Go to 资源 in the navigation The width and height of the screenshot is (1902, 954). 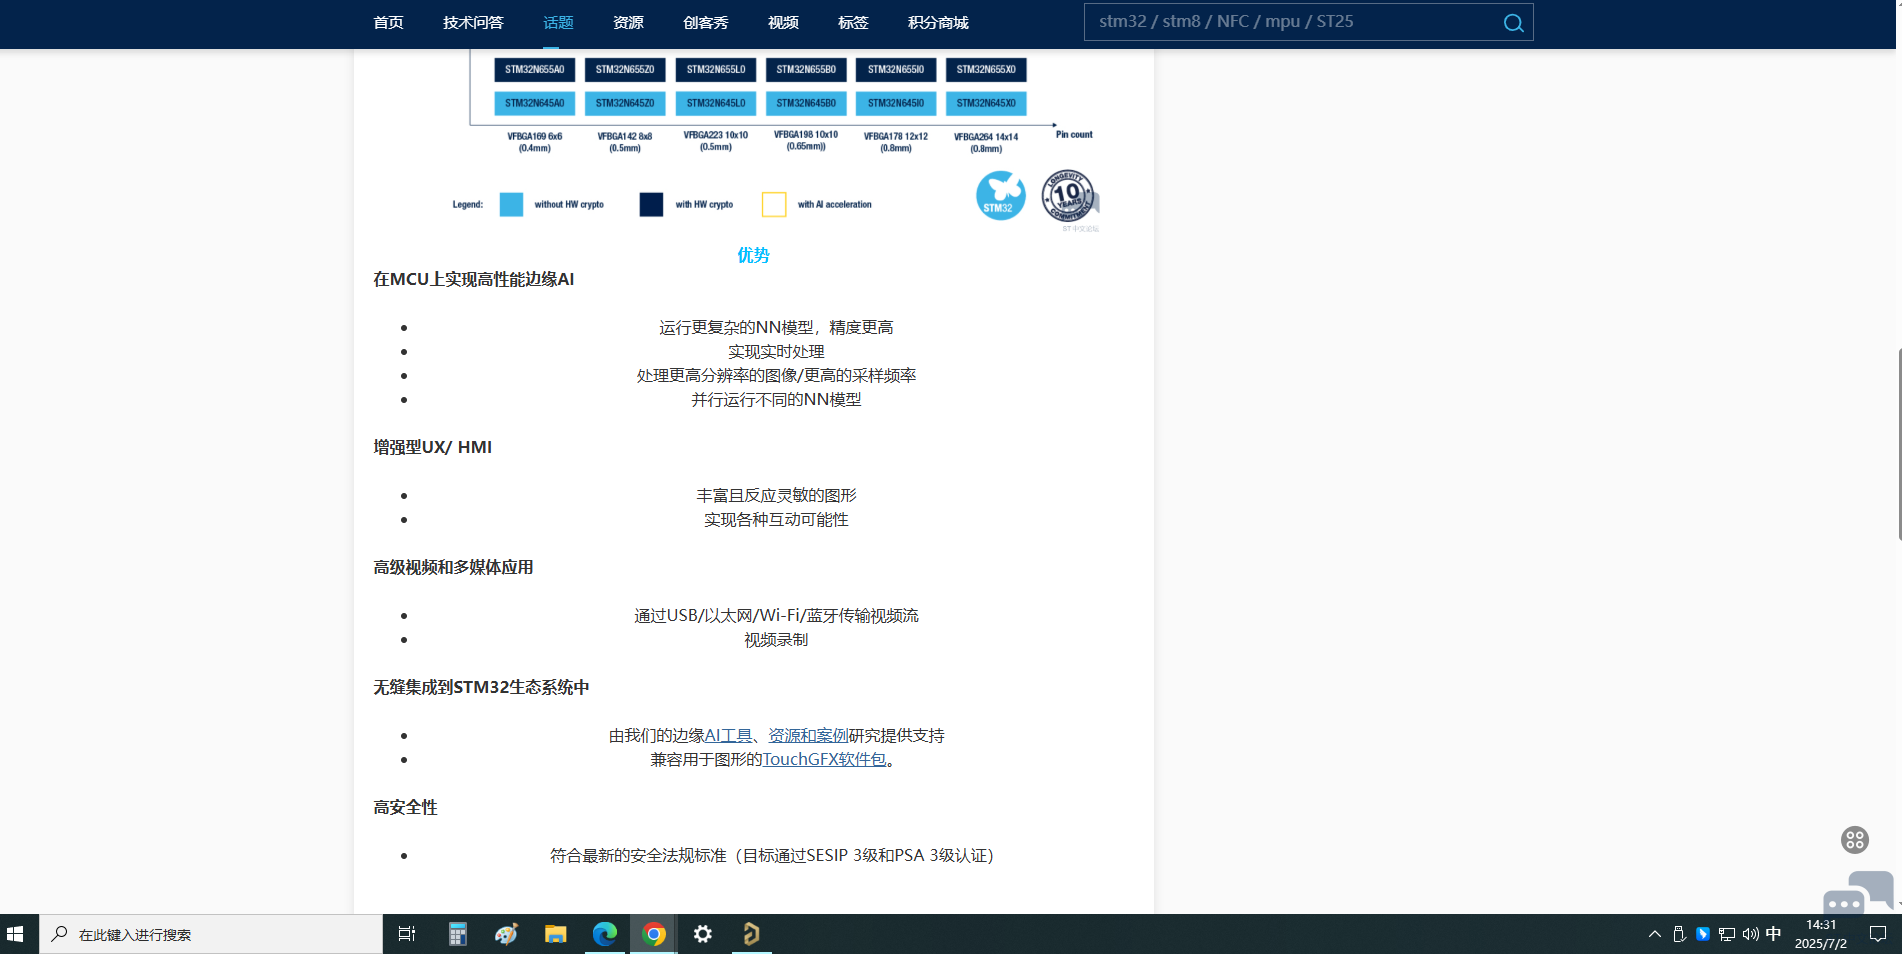(628, 22)
